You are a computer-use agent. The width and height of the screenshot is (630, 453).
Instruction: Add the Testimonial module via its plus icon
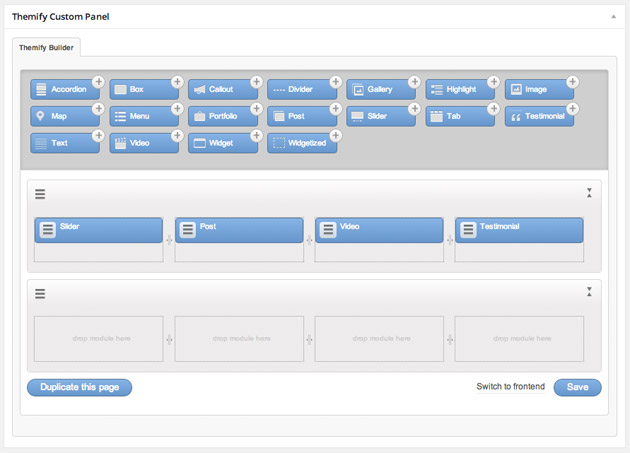coord(573,109)
